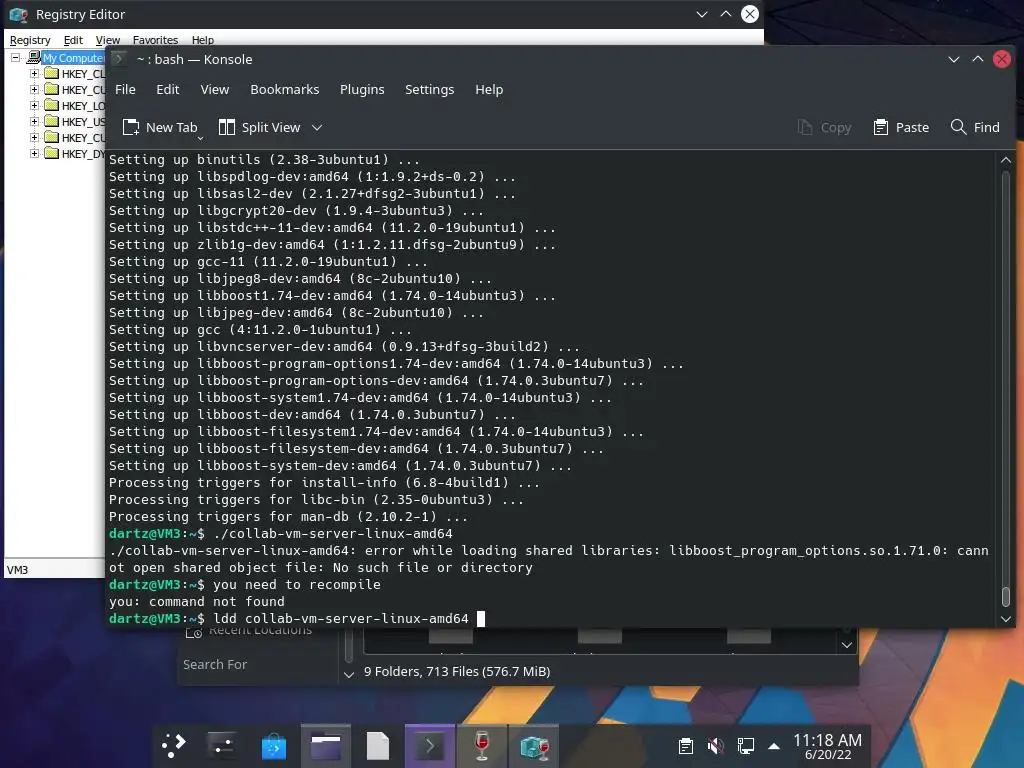Image resolution: width=1024 pixels, height=768 pixels.
Task: Open the View menu in Registry Editor
Action: pos(108,40)
